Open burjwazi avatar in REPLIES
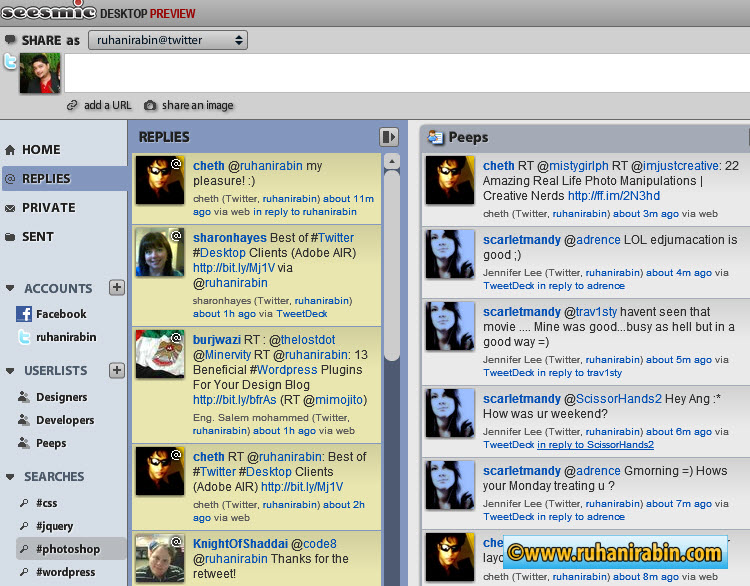Image resolution: width=750 pixels, height=586 pixels. [160, 354]
